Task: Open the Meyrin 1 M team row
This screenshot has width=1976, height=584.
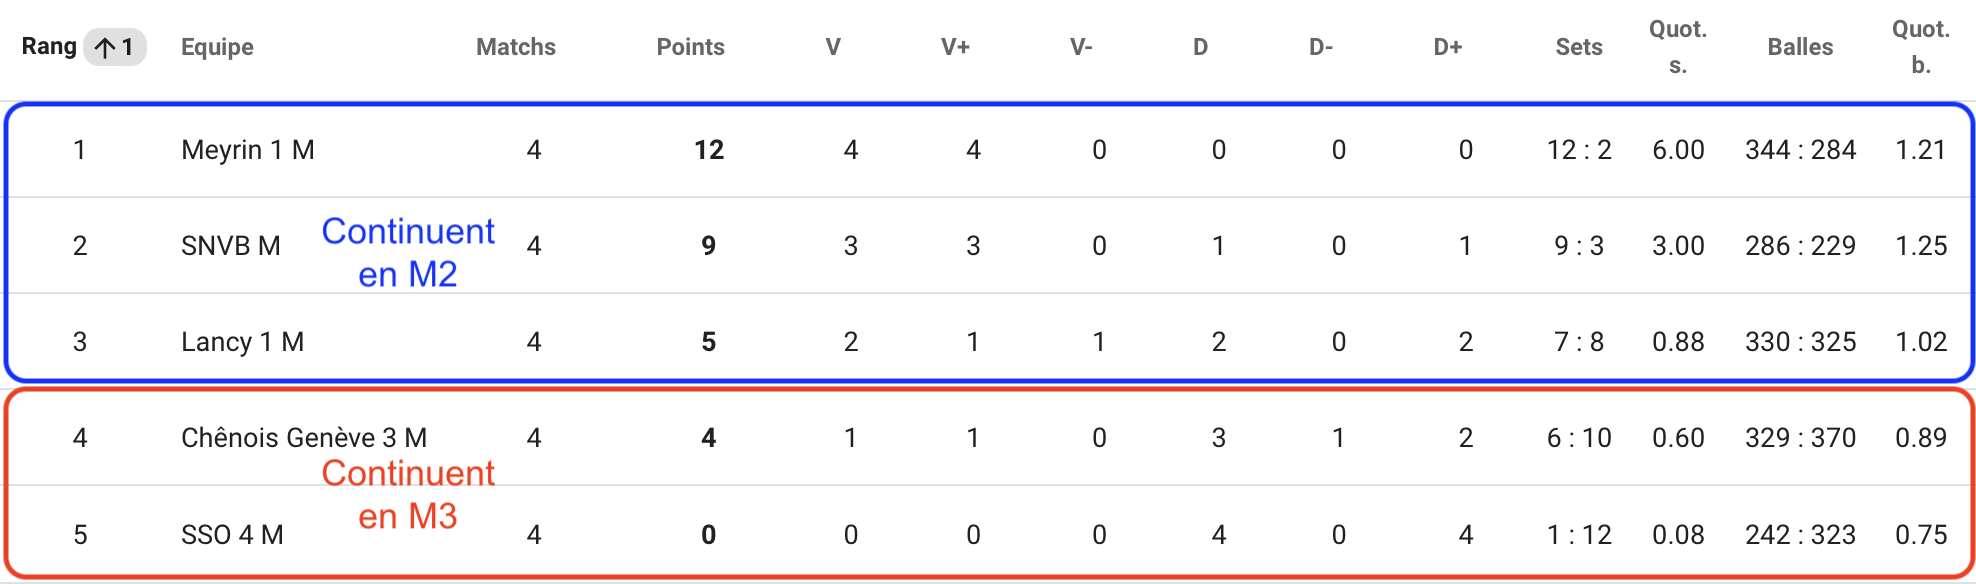Action: click(988, 150)
